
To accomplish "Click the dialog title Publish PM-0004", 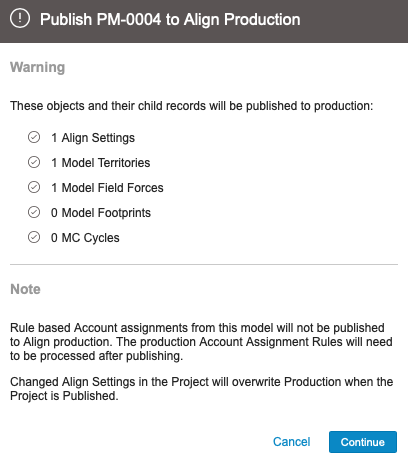I will 170,19.
